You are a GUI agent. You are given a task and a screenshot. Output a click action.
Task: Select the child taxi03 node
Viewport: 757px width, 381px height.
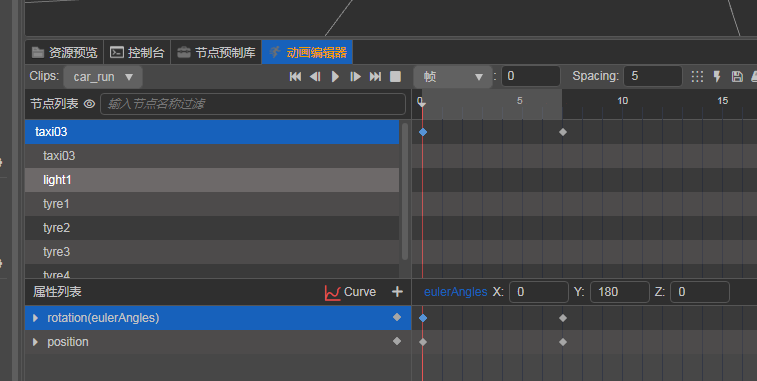[212, 156]
